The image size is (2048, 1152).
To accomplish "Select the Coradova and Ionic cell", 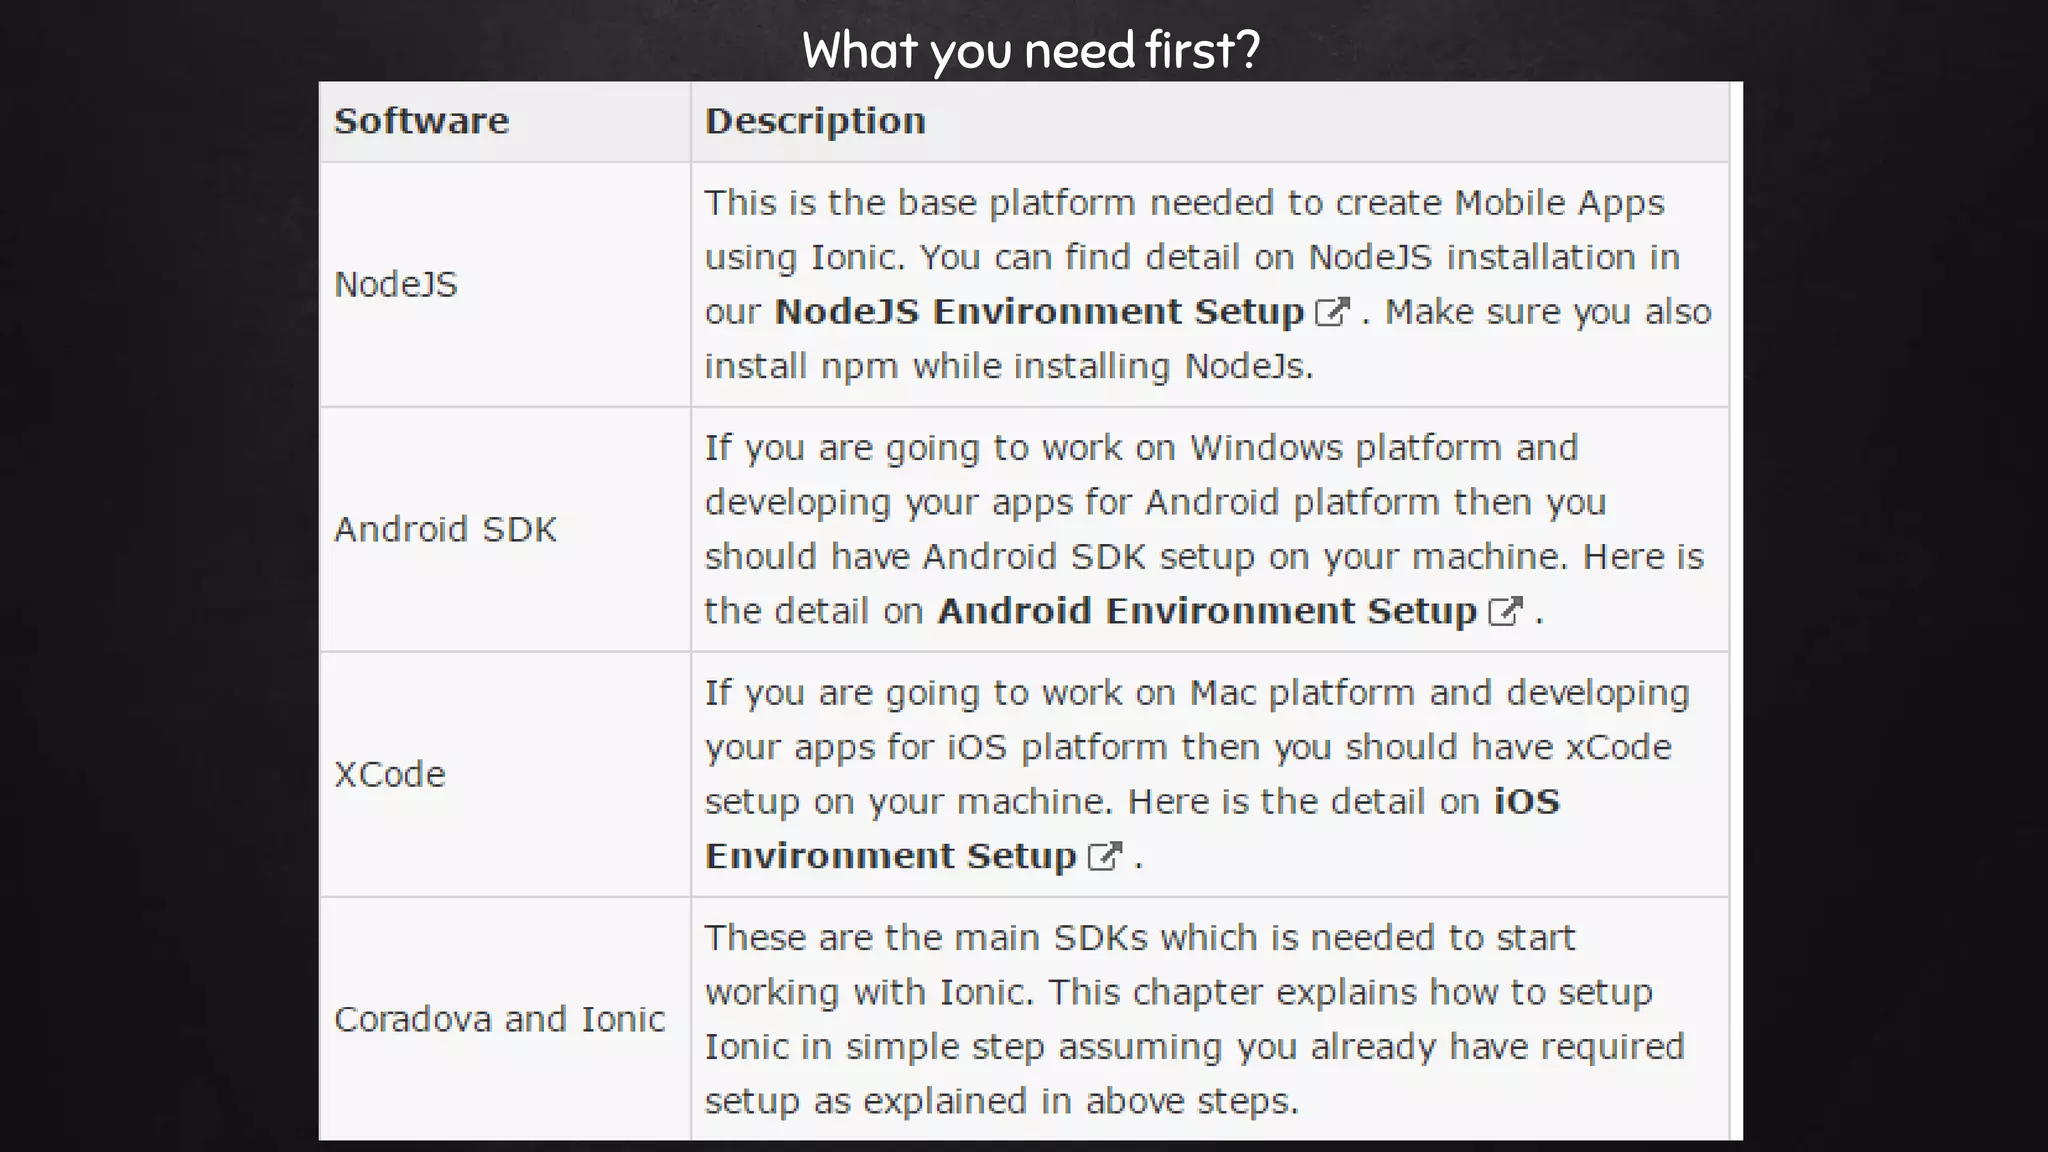I will coord(499,1019).
